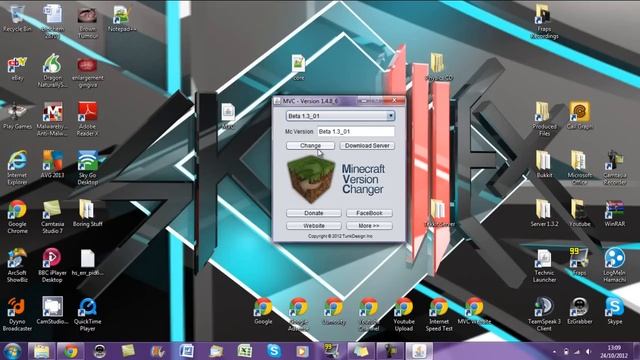The image size is (640, 360).
Task: Select the Youtube folder icon
Action: tap(580, 213)
